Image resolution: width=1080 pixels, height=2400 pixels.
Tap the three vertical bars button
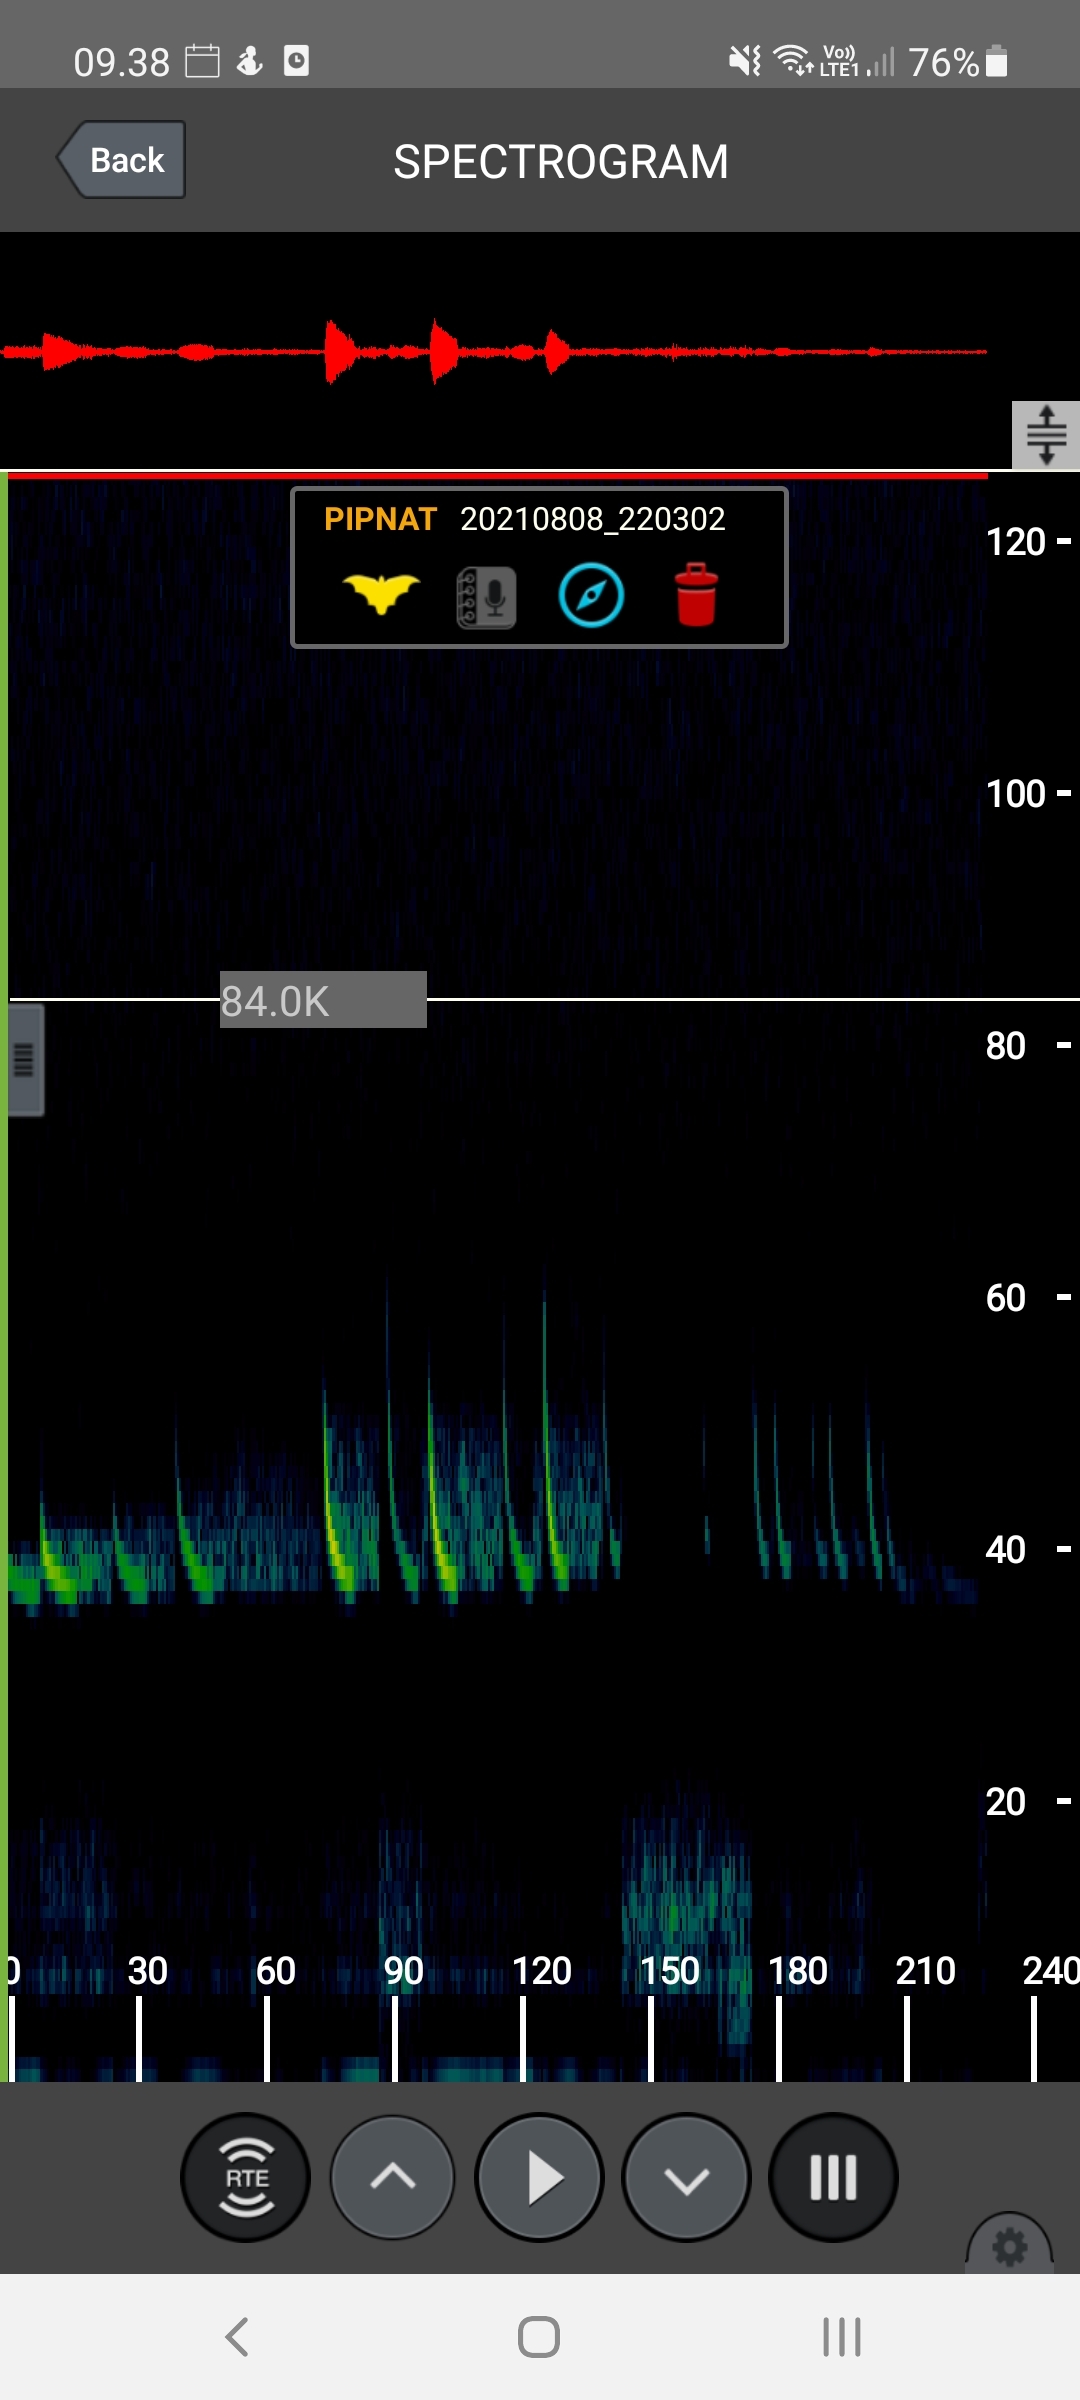(x=833, y=2177)
